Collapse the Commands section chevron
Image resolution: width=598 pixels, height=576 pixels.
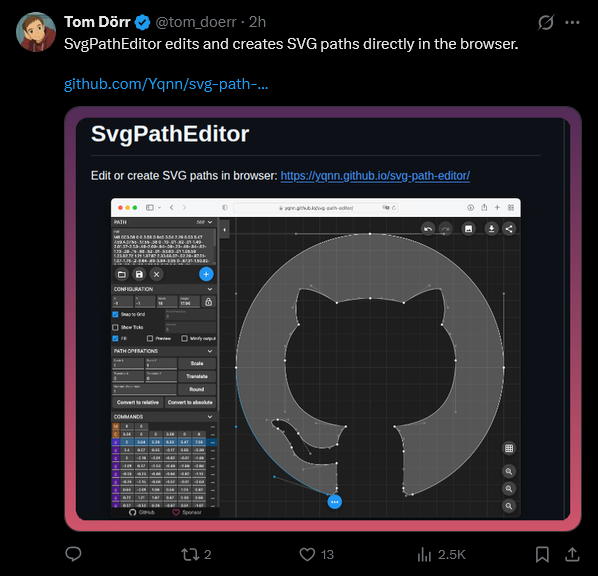[x=210, y=417]
